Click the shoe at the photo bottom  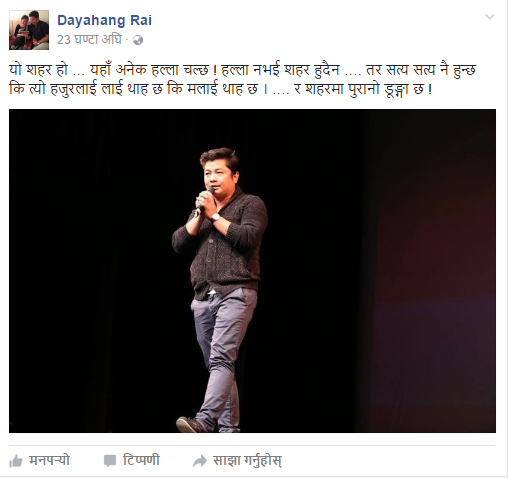point(191,424)
